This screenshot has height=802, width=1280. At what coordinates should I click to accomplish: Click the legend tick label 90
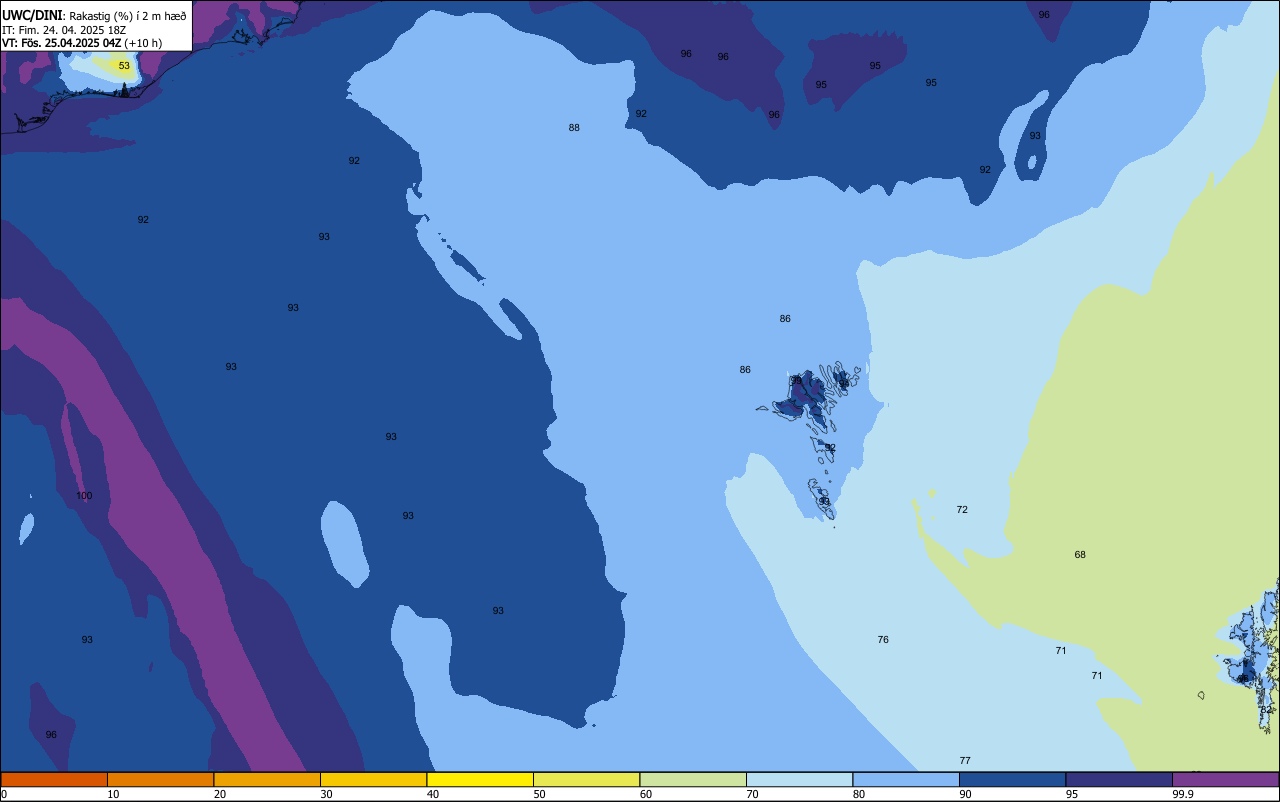pyautogui.click(x=965, y=794)
